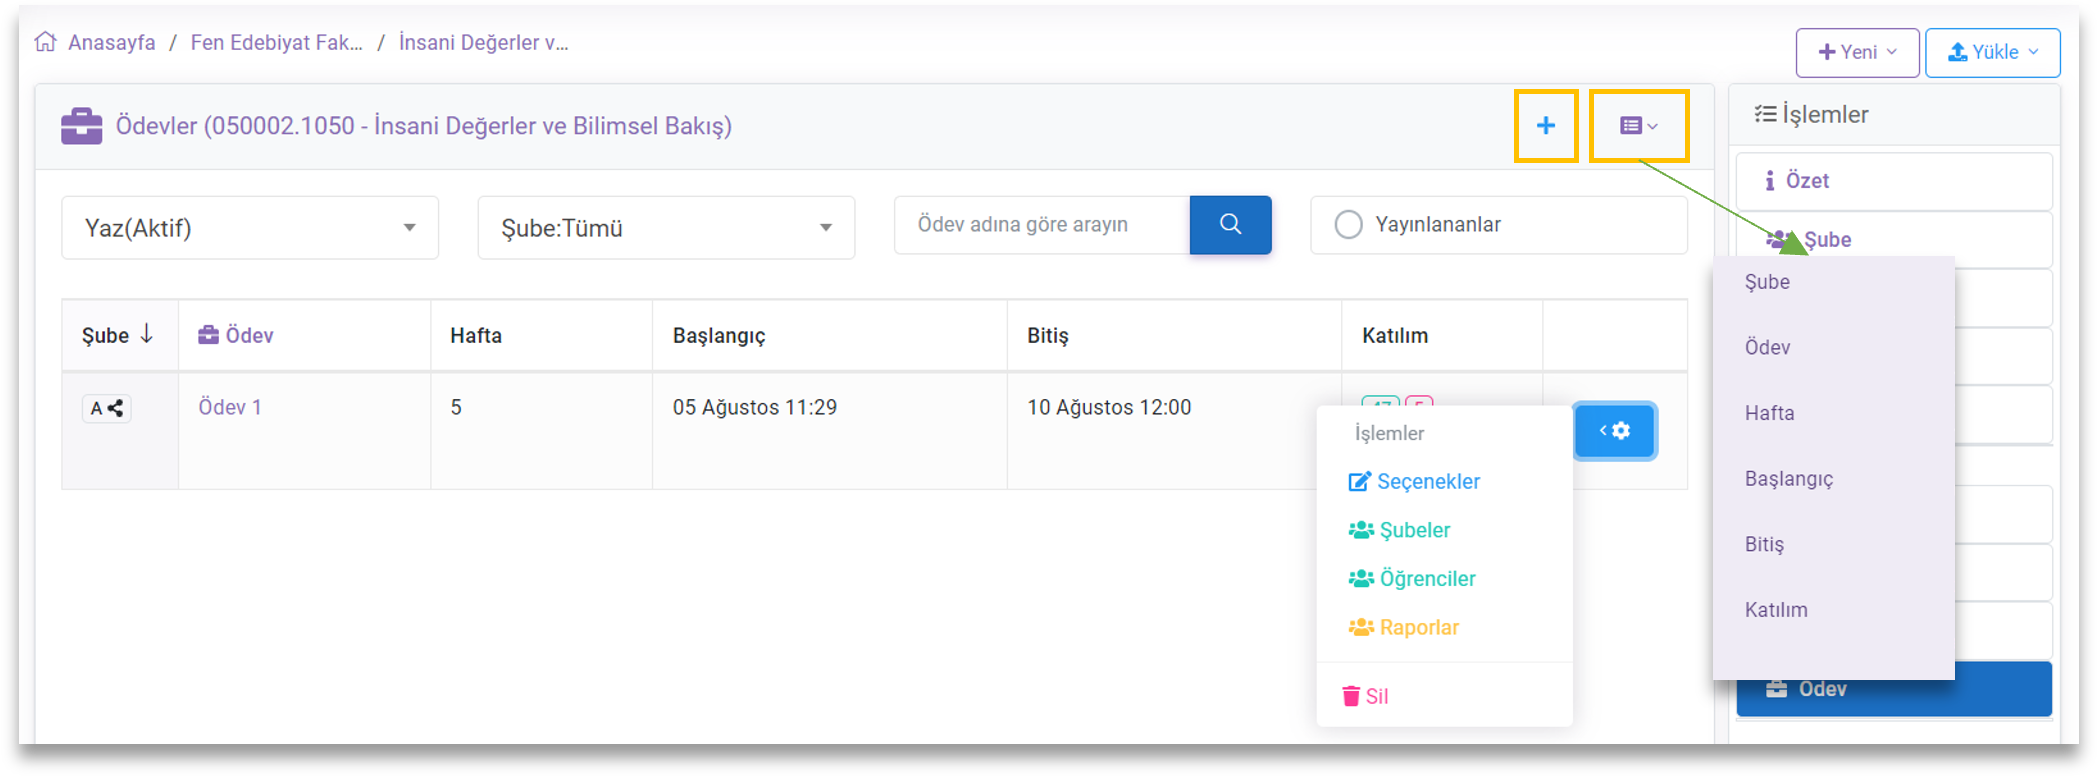The width and height of the screenshot is (2098, 777).
Task: Select Seçenekler from the İşlemler menu
Action: click(1414, 482)
